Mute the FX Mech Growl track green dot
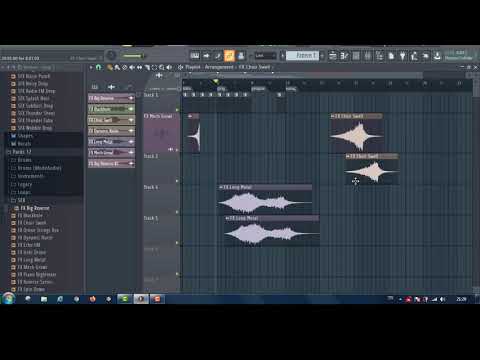 point(177,150)
